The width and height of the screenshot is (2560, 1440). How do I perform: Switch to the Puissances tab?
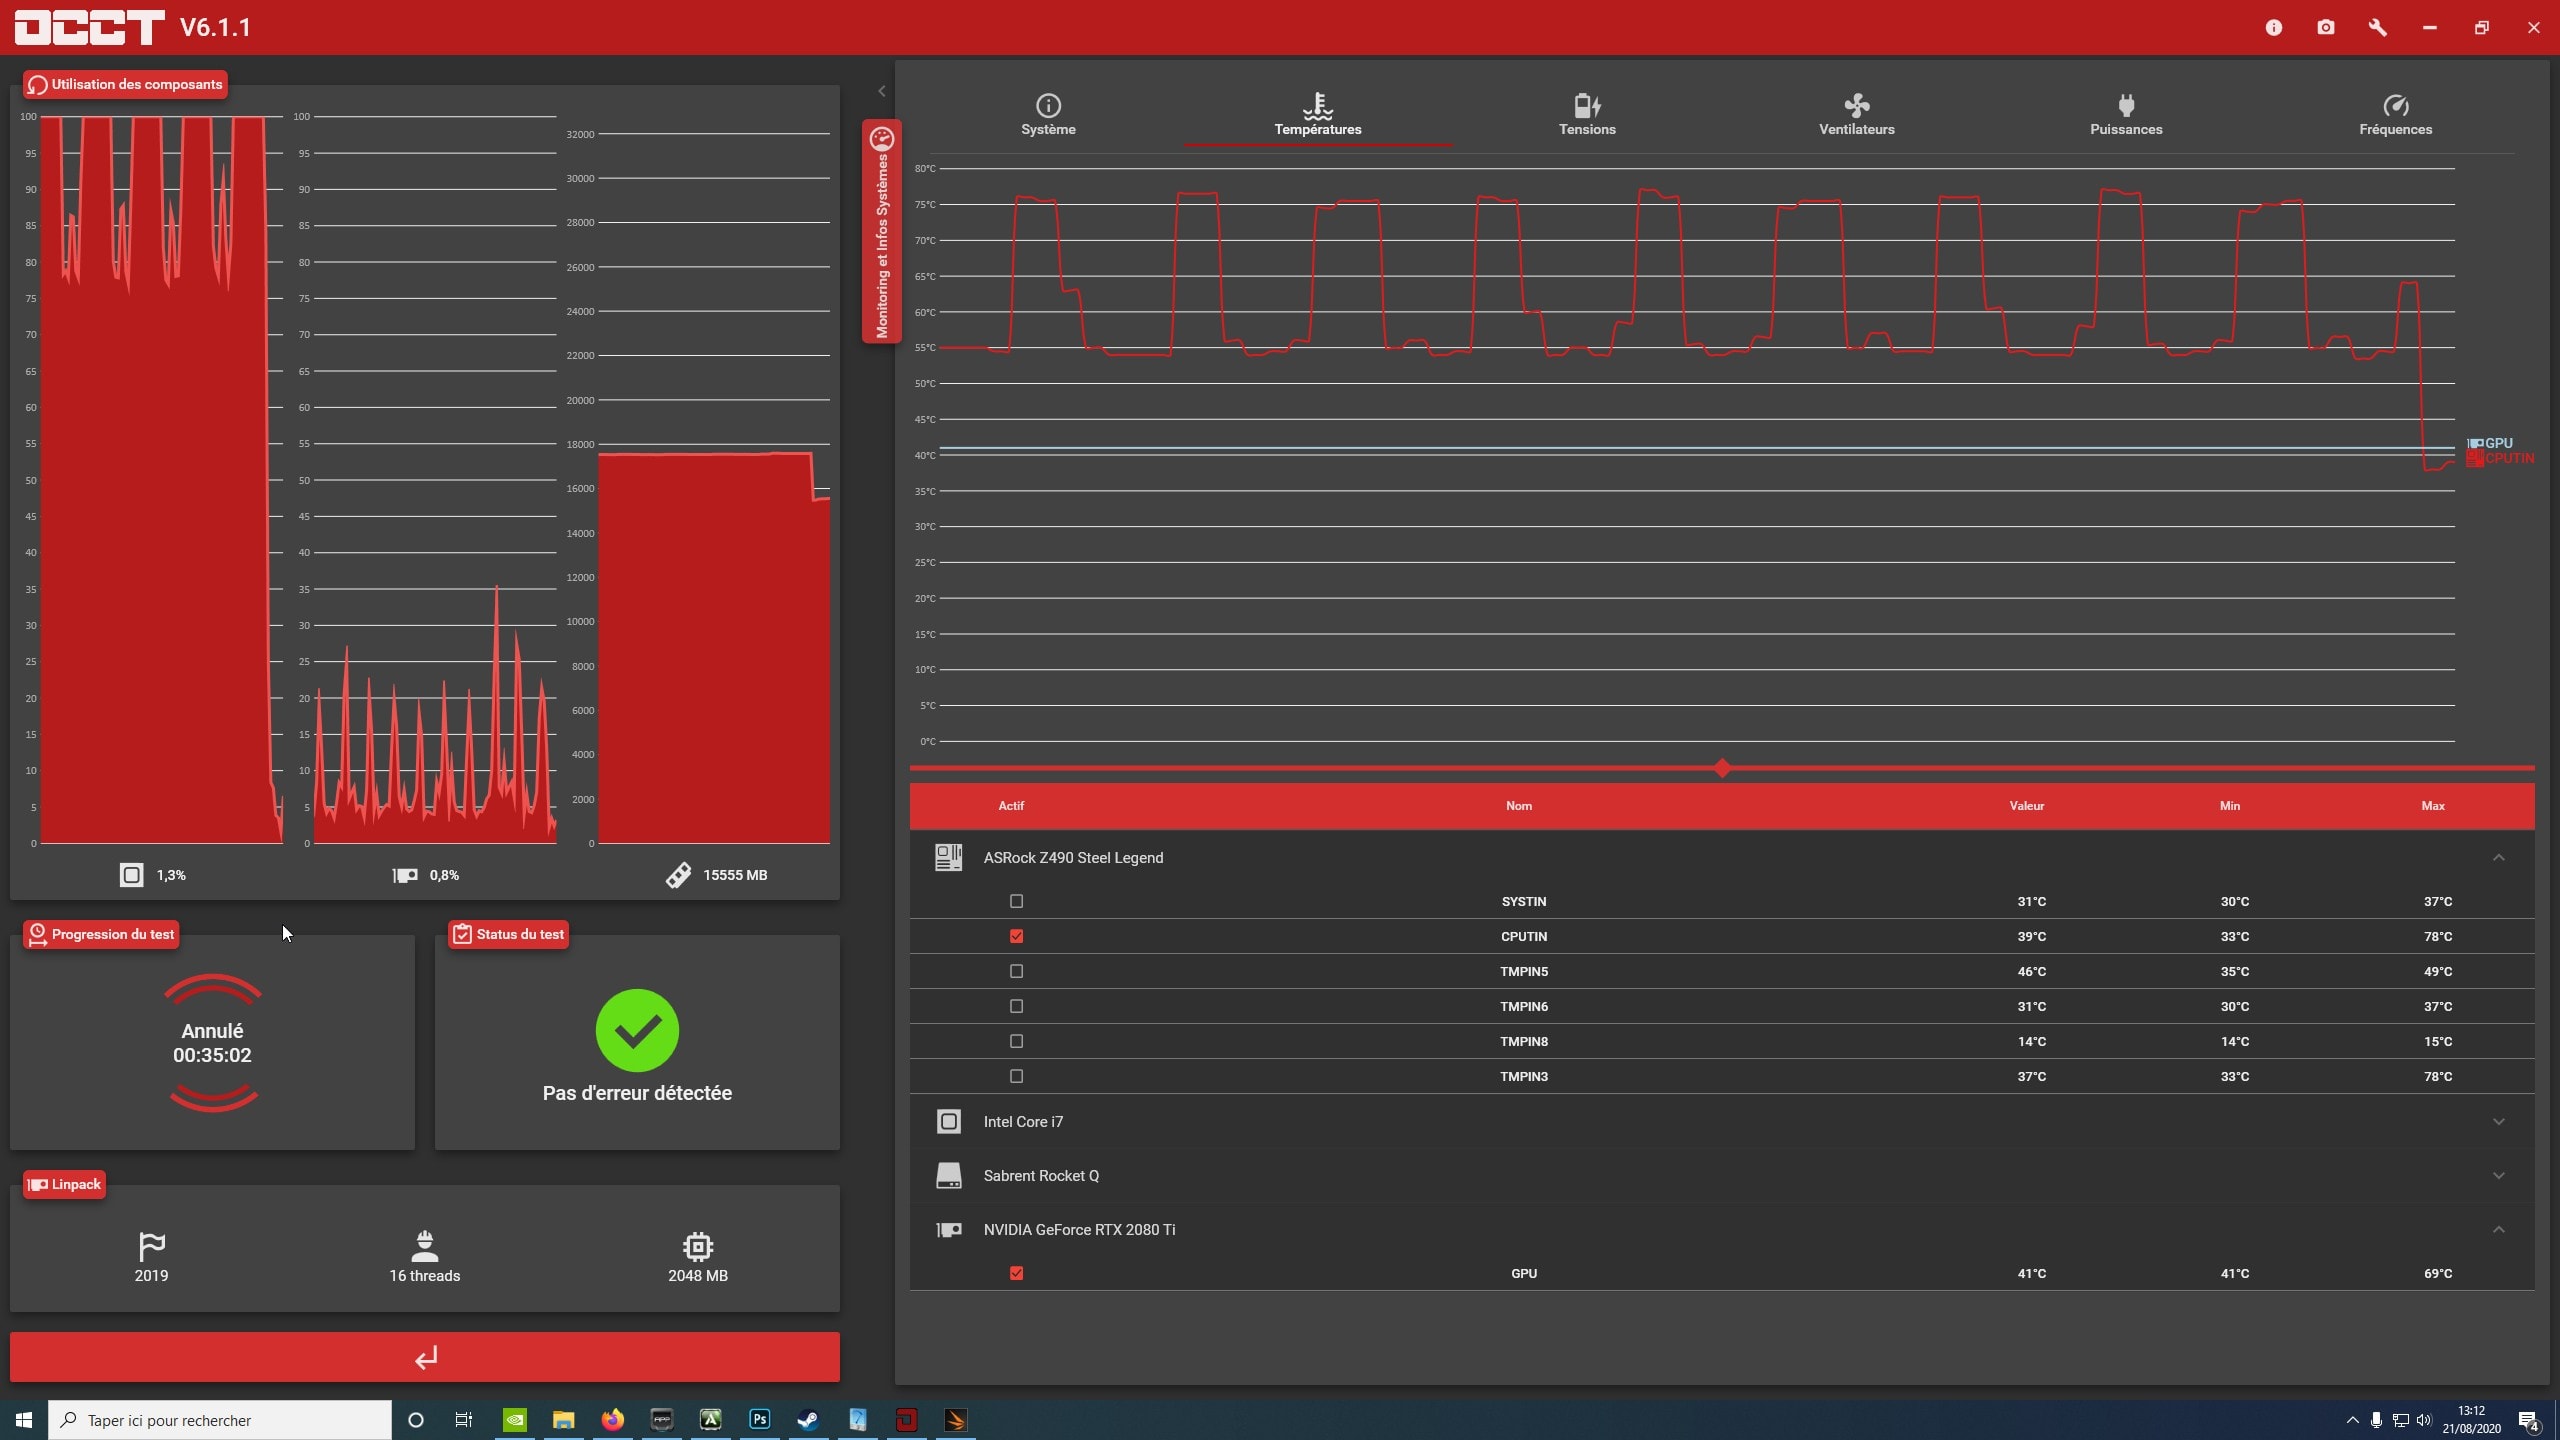click(2126, 115)
